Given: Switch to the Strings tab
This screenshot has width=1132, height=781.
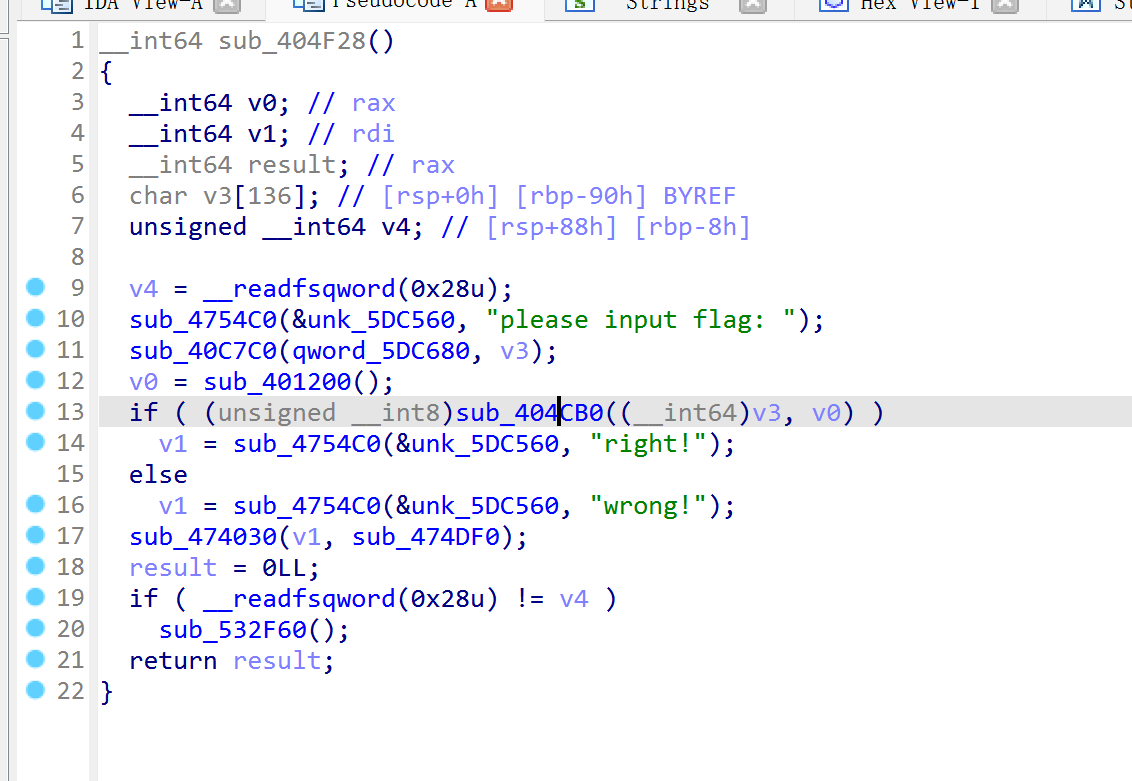Looking at the screenshot, I should tap(667, 5).
